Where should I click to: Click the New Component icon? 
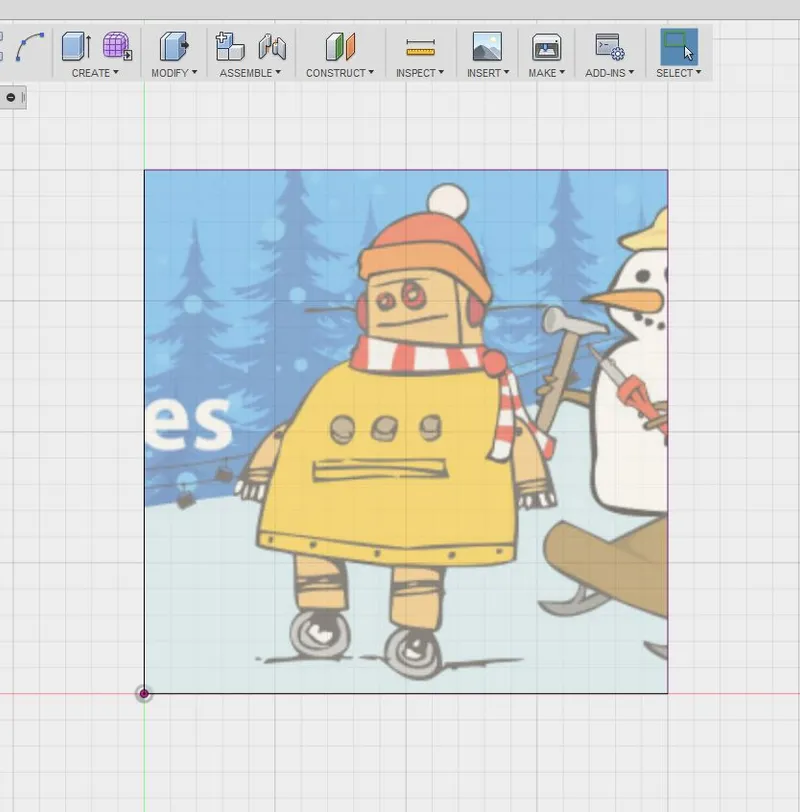pyautogui.click(x=230, y=47)
